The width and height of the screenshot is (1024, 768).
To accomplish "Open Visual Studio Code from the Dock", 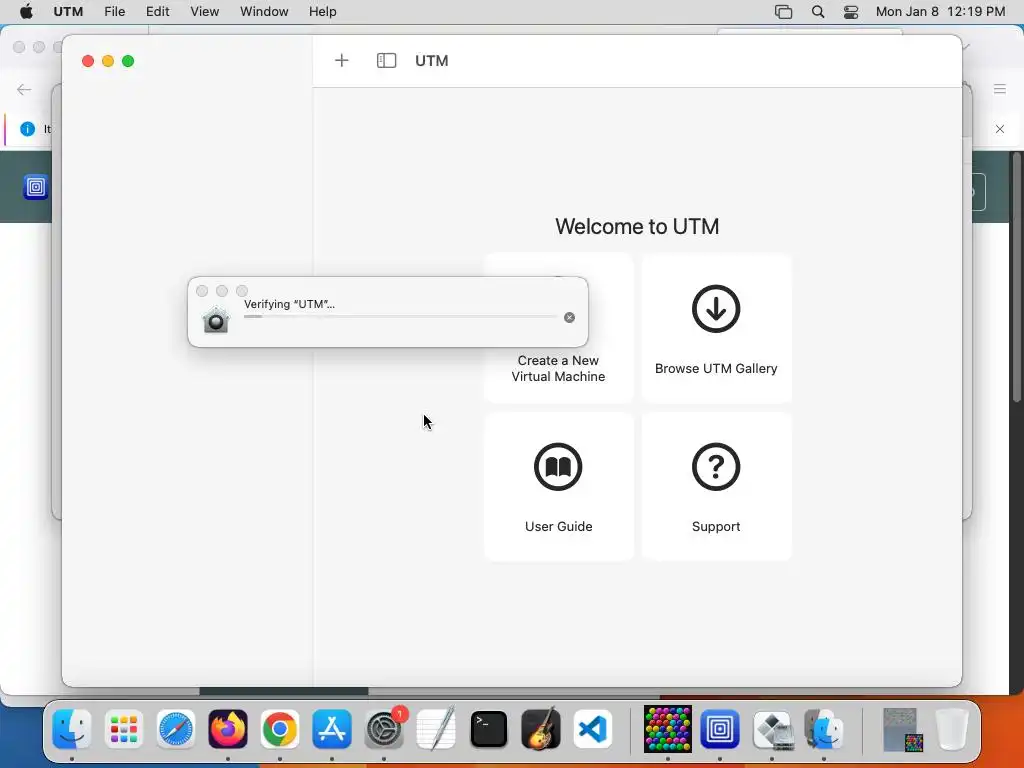I will click(x=593, y=729).
